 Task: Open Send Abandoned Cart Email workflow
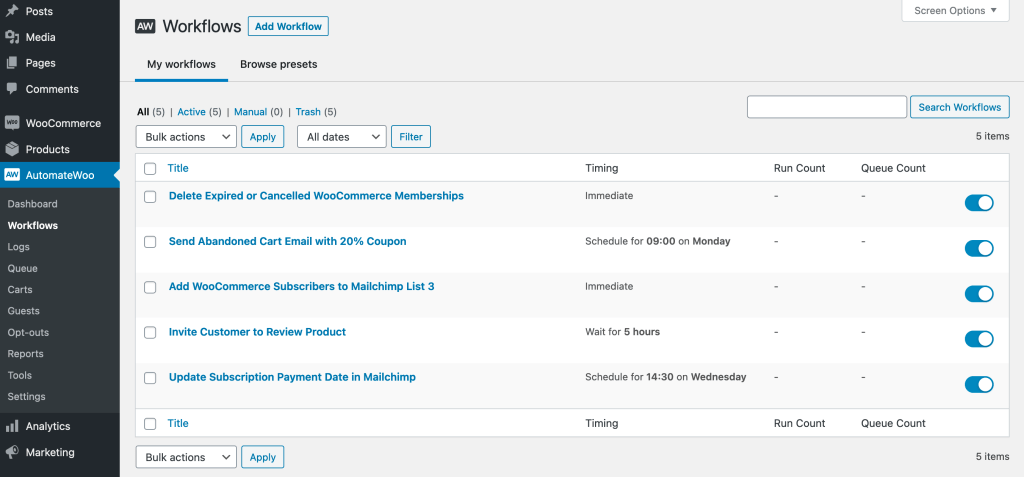[x=287, y=241]
